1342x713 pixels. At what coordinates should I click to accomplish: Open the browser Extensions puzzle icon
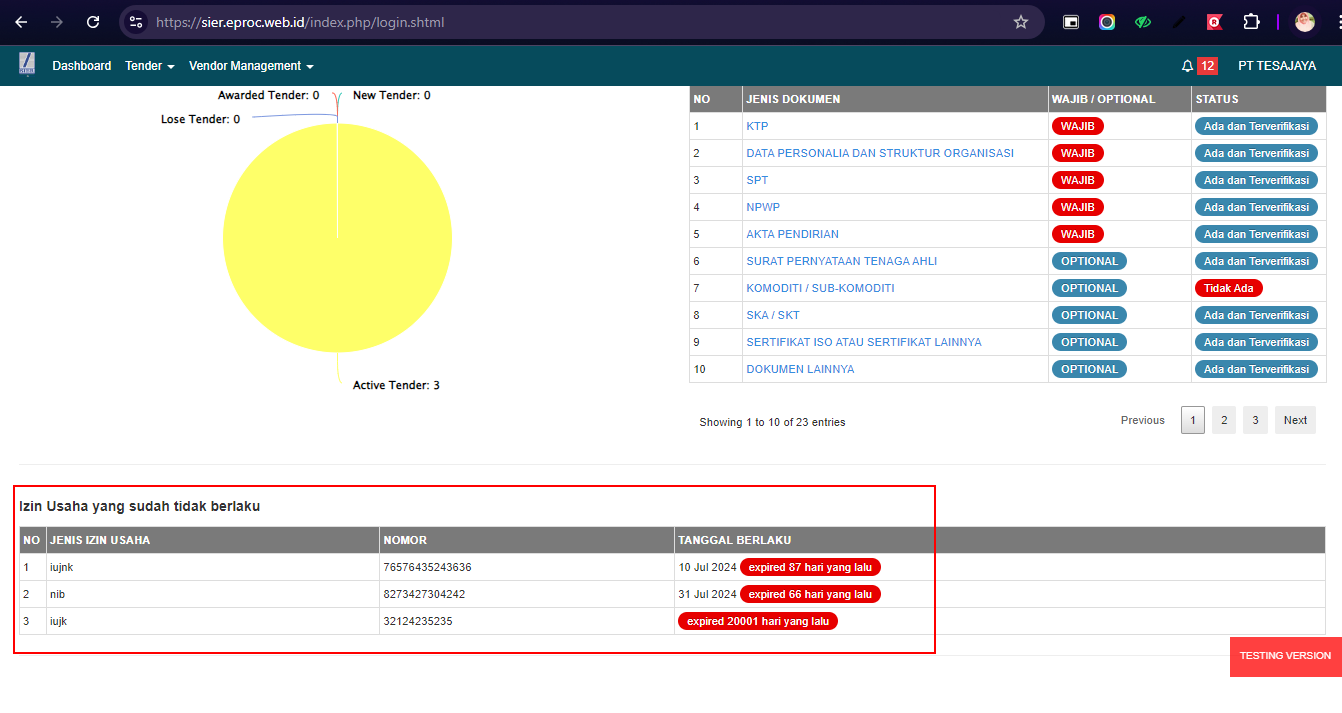pos(1251,22)
